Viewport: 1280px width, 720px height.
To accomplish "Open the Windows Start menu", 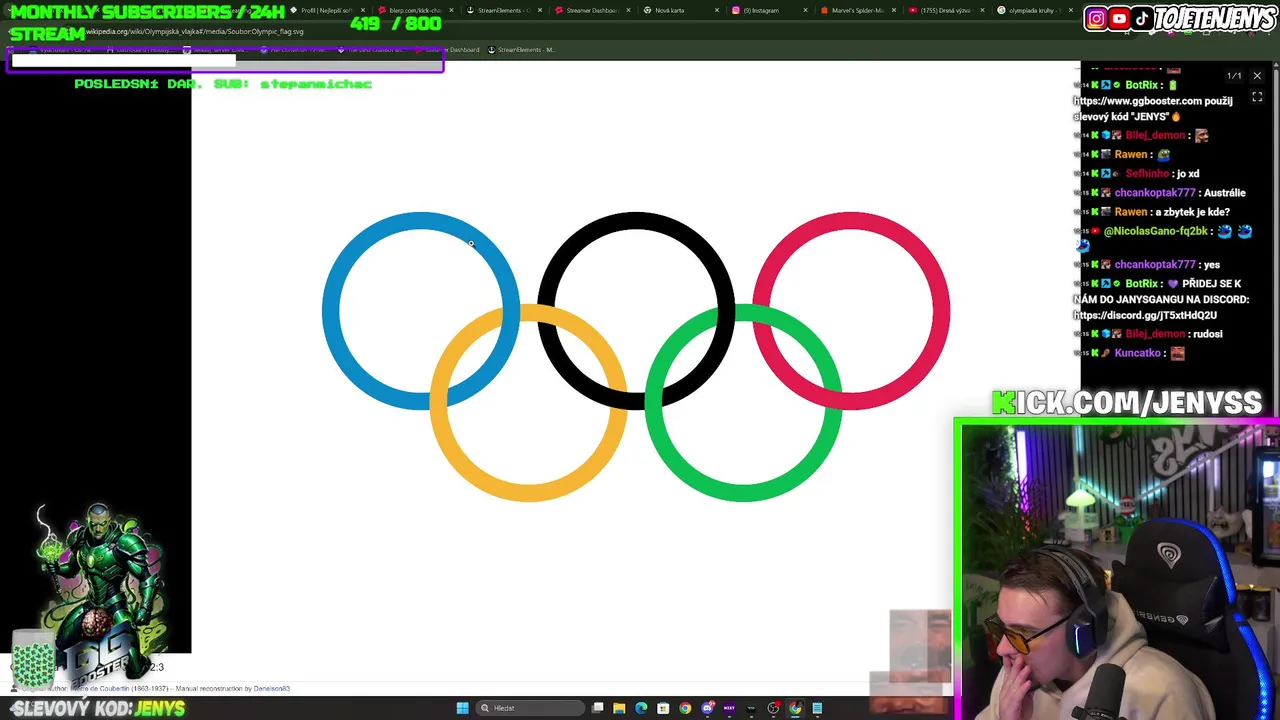I will click(x=462, y=708).
